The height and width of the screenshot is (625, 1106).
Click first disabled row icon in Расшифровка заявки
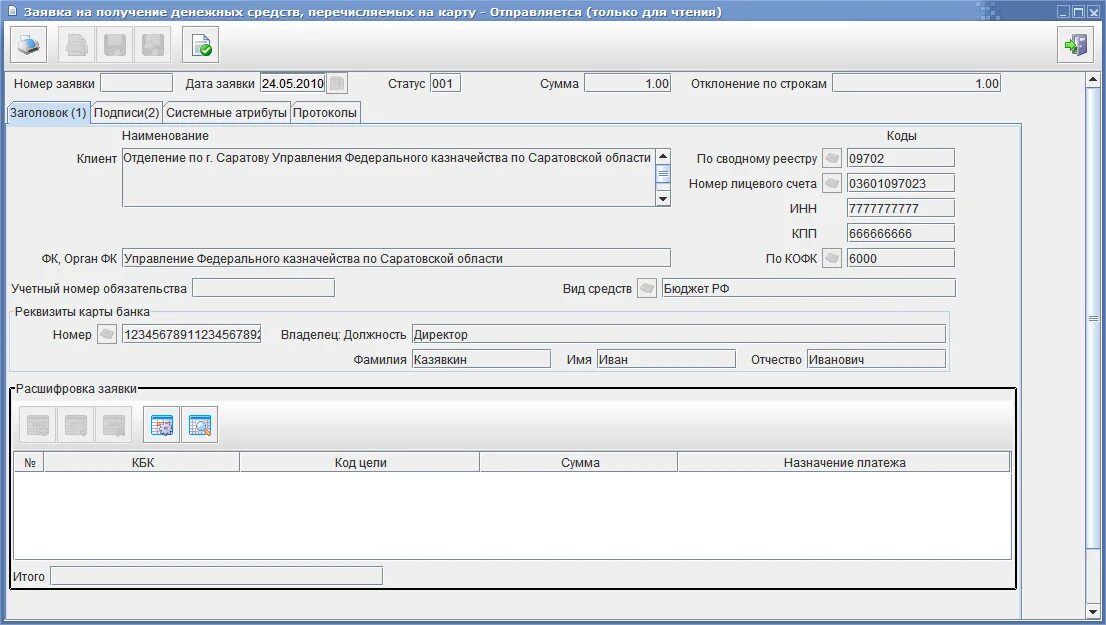click(x=37, y=425)
